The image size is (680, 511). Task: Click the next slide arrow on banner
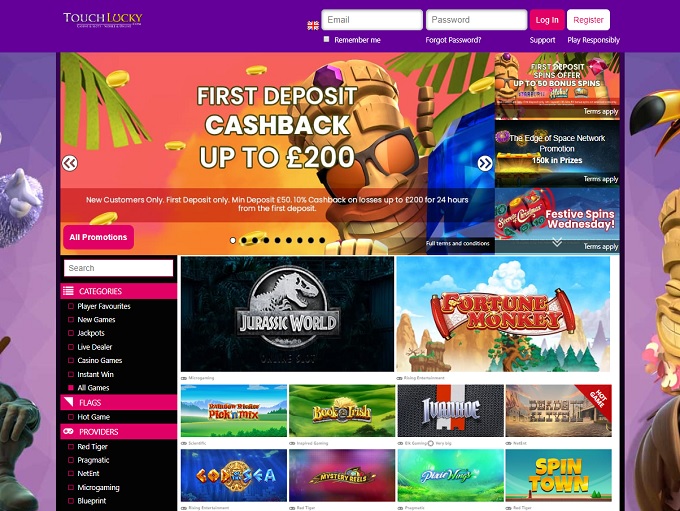[x=485, y=164]
